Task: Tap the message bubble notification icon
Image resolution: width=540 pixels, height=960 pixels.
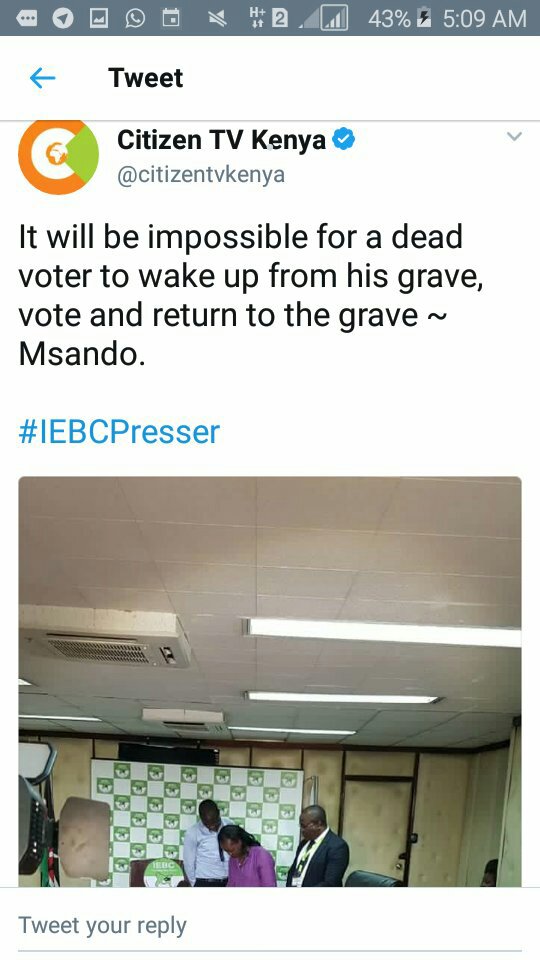Action: click(26, 18)
